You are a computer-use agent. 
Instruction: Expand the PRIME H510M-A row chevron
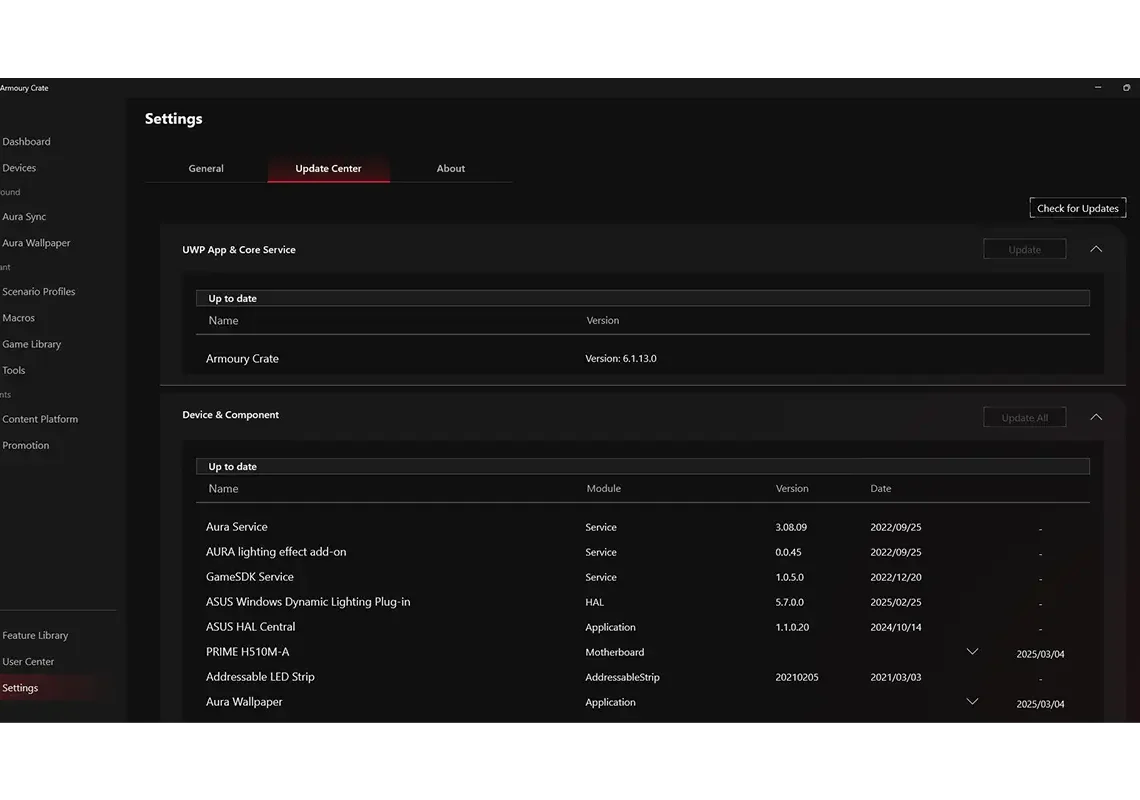tap(972, 652)
